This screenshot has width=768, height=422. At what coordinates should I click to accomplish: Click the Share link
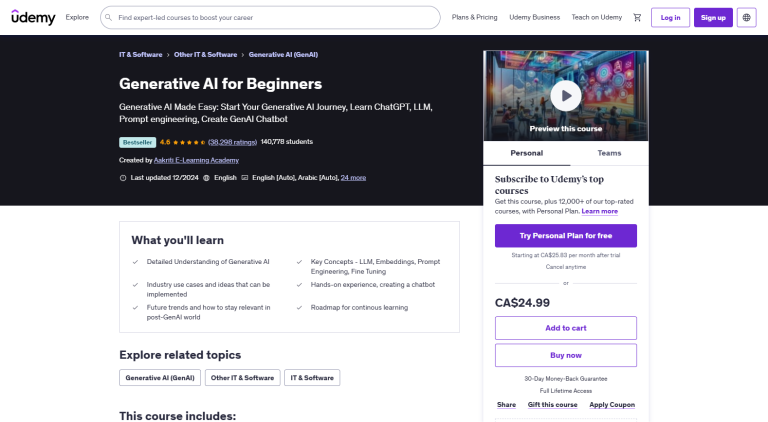click(x=506, y=405)
